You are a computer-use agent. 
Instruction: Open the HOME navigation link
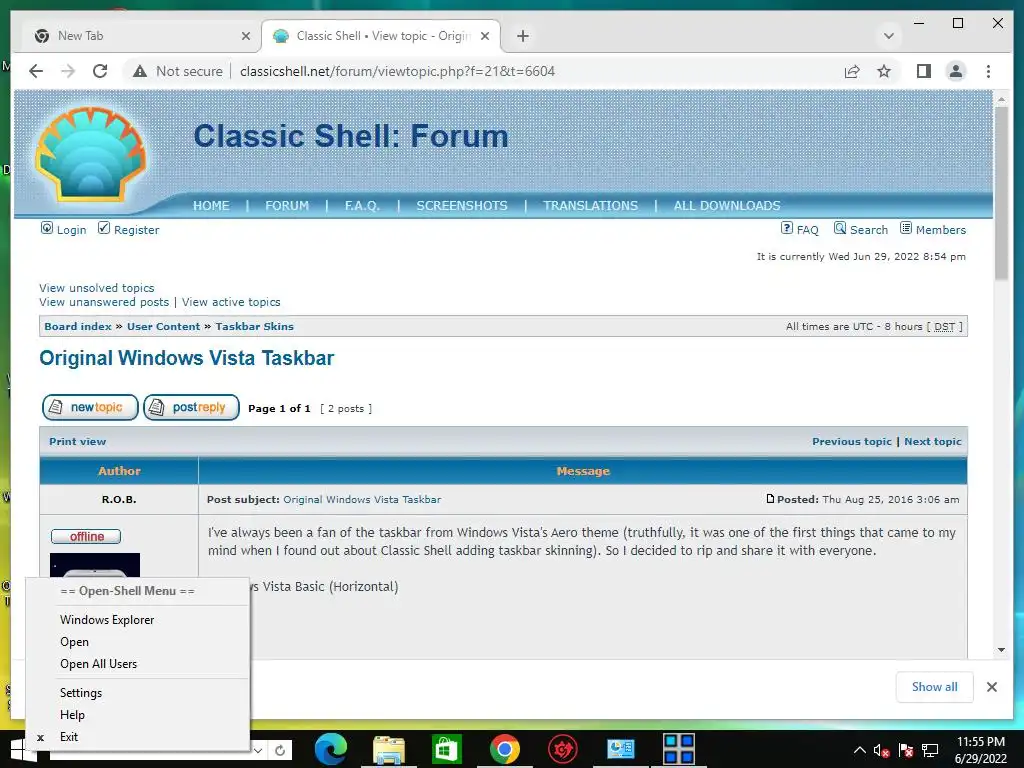tap(211, 206)
